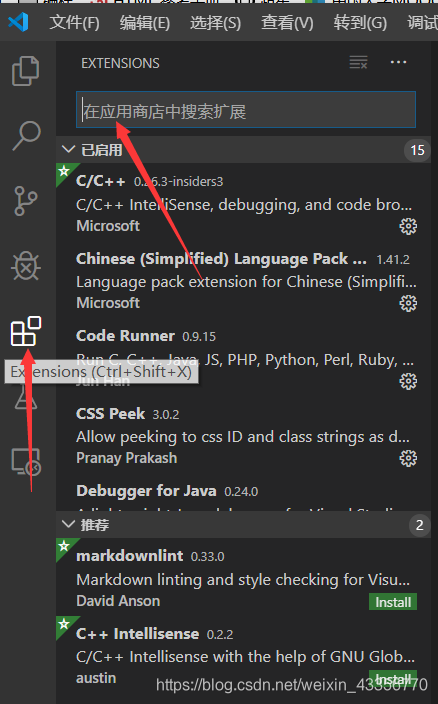Open manage gear for Chinese Language Pack
Screen dimensions: 438x704
coord(408,304)
